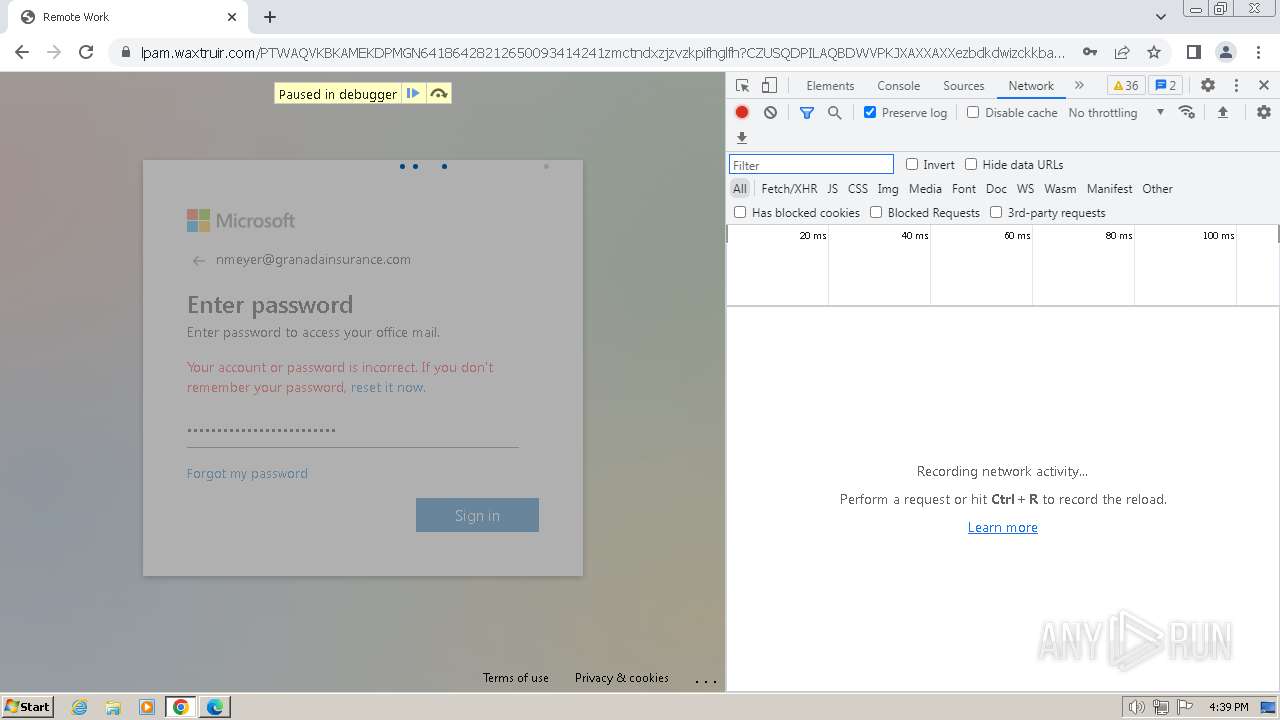The image size is (1280, 720).
Task: Select the All request type filter
Action: tap(740, 189)
